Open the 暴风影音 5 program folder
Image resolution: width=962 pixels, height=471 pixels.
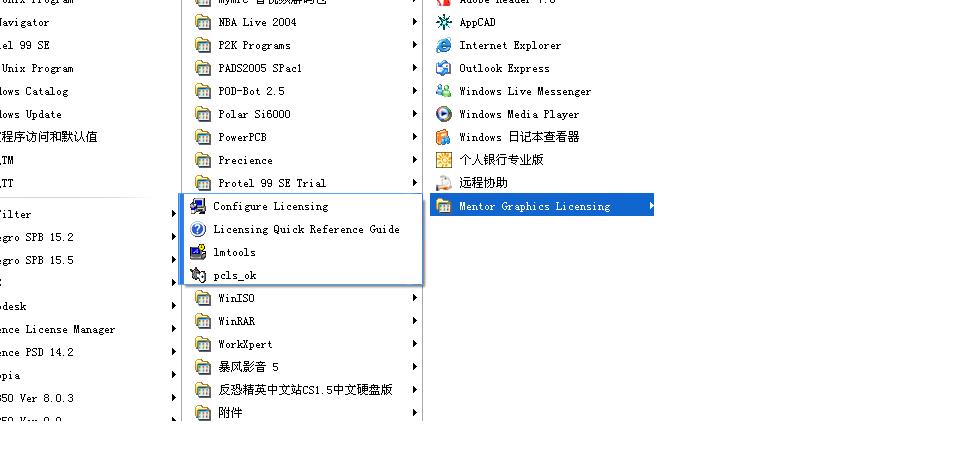pyautogui.click(x=303, y=367)
